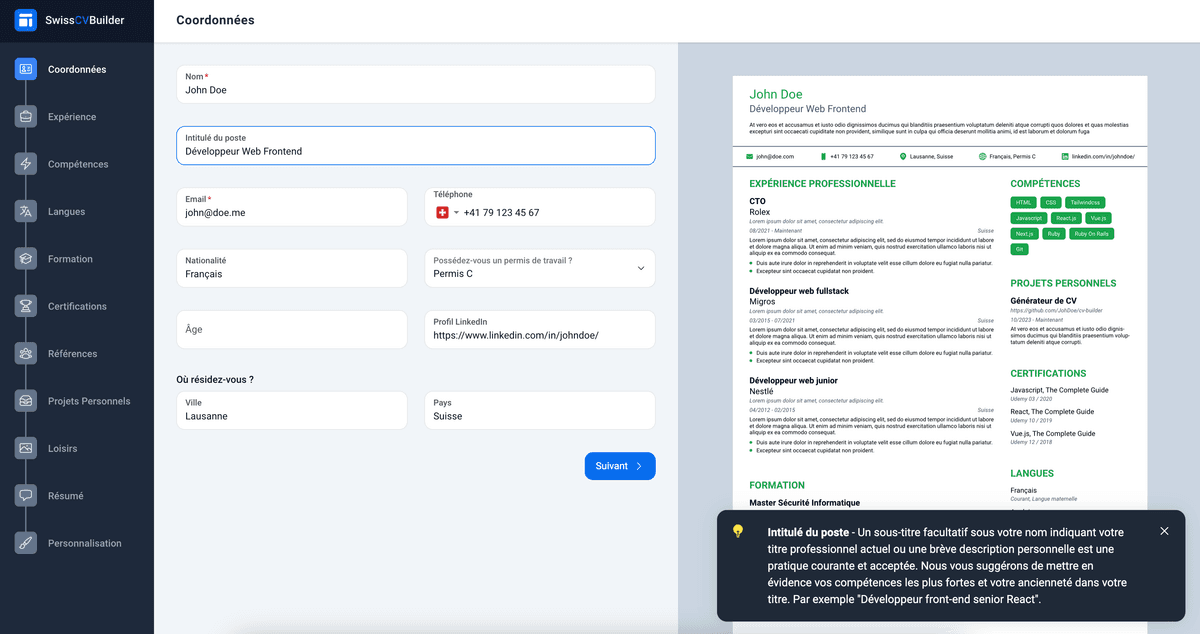Click the Ville field containing Lausanne
1200x634 pixels.
point(291,416)
